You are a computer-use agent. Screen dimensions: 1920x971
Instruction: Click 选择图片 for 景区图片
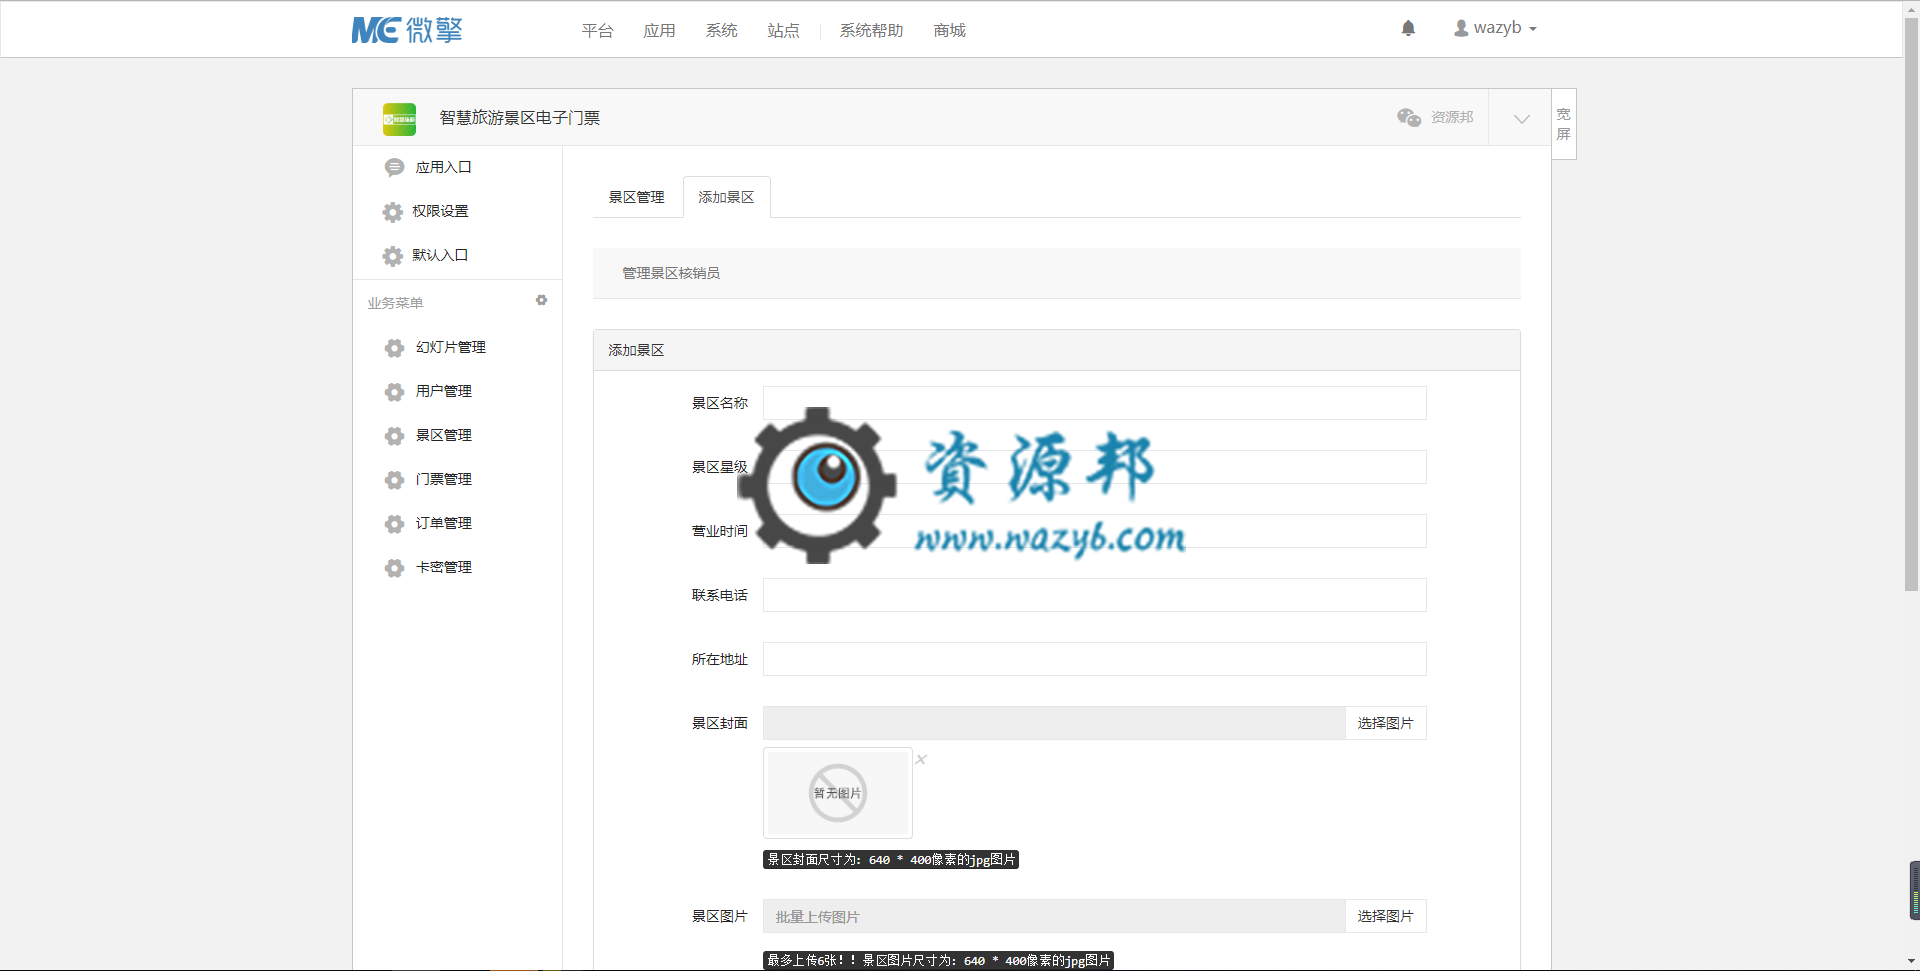[x=1386, y=916]
